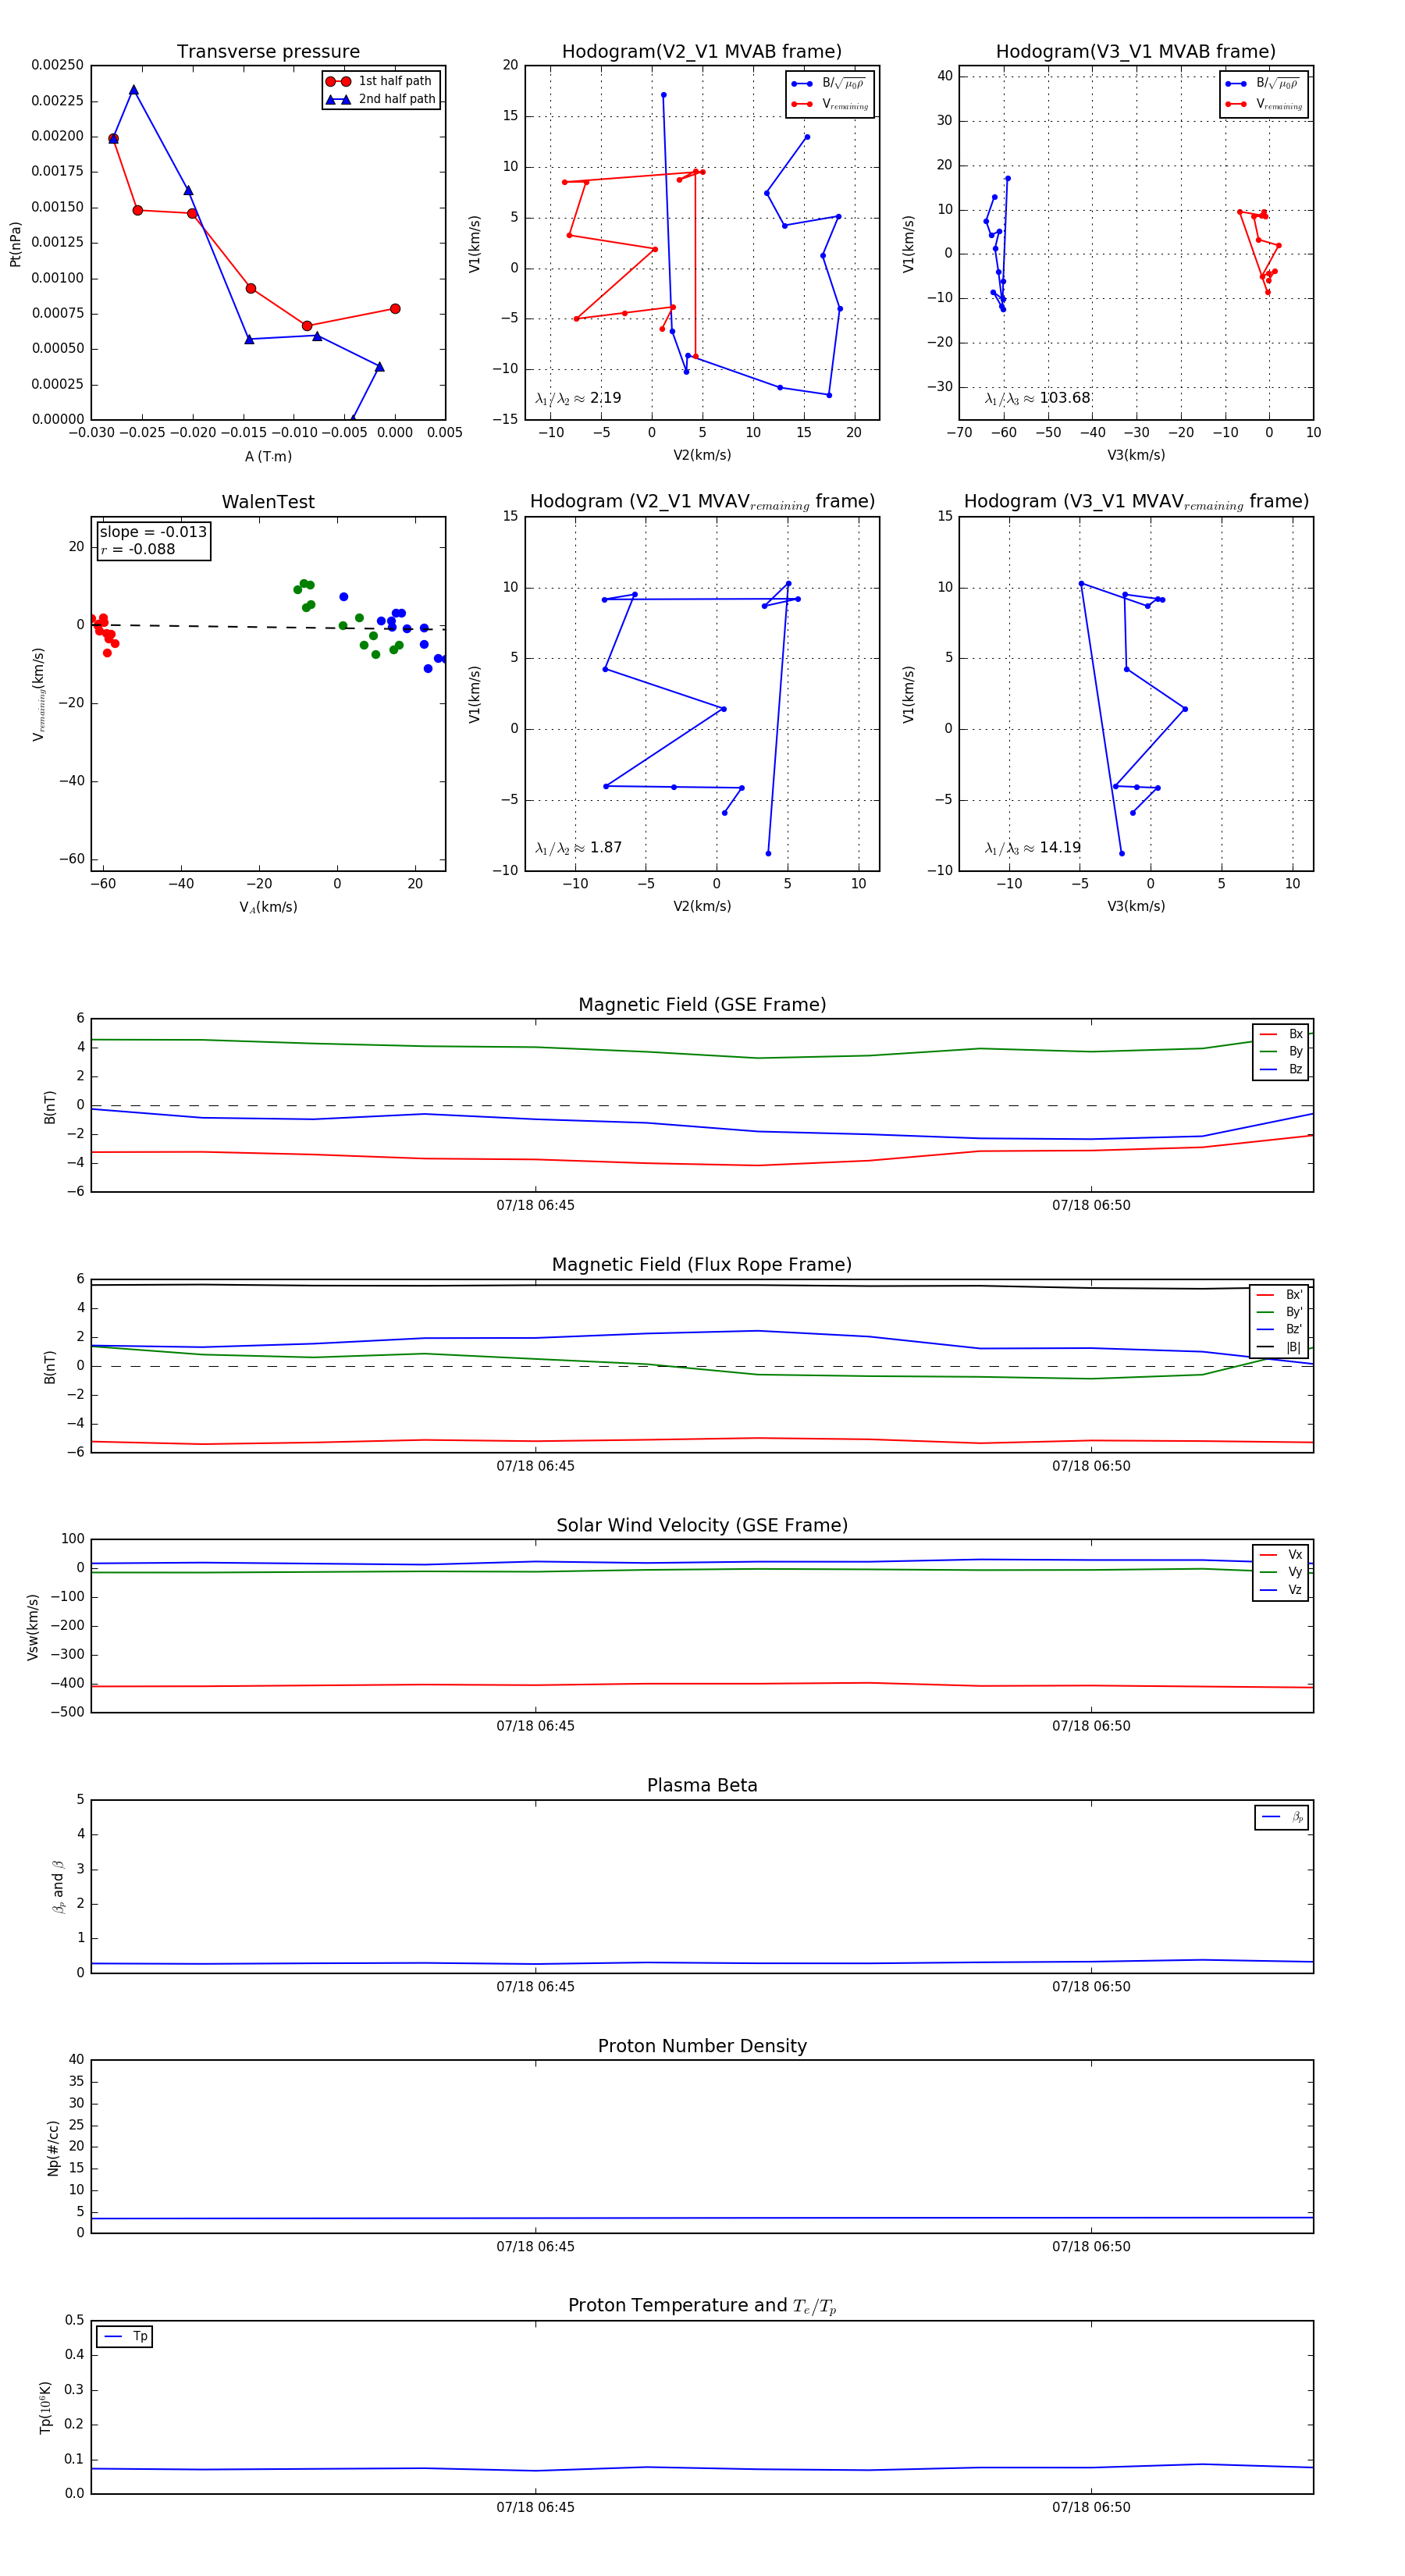Select 'Bx' legend entry in GSE magnetic field plot
Image resolution: width=1405 pixels, height=2576 pixels.
tap(1281, 1034)
